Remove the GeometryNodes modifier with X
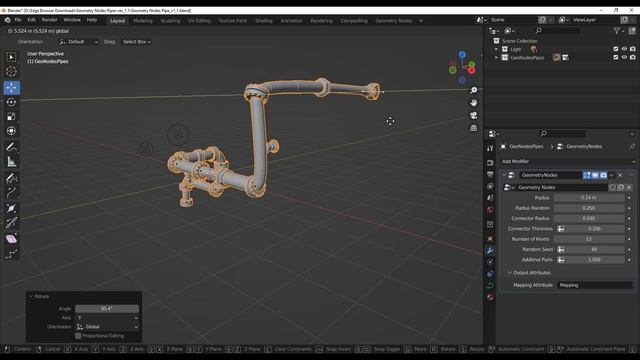Screen dimensions: 640x360 pyautogui.click(x=620, y=175)
